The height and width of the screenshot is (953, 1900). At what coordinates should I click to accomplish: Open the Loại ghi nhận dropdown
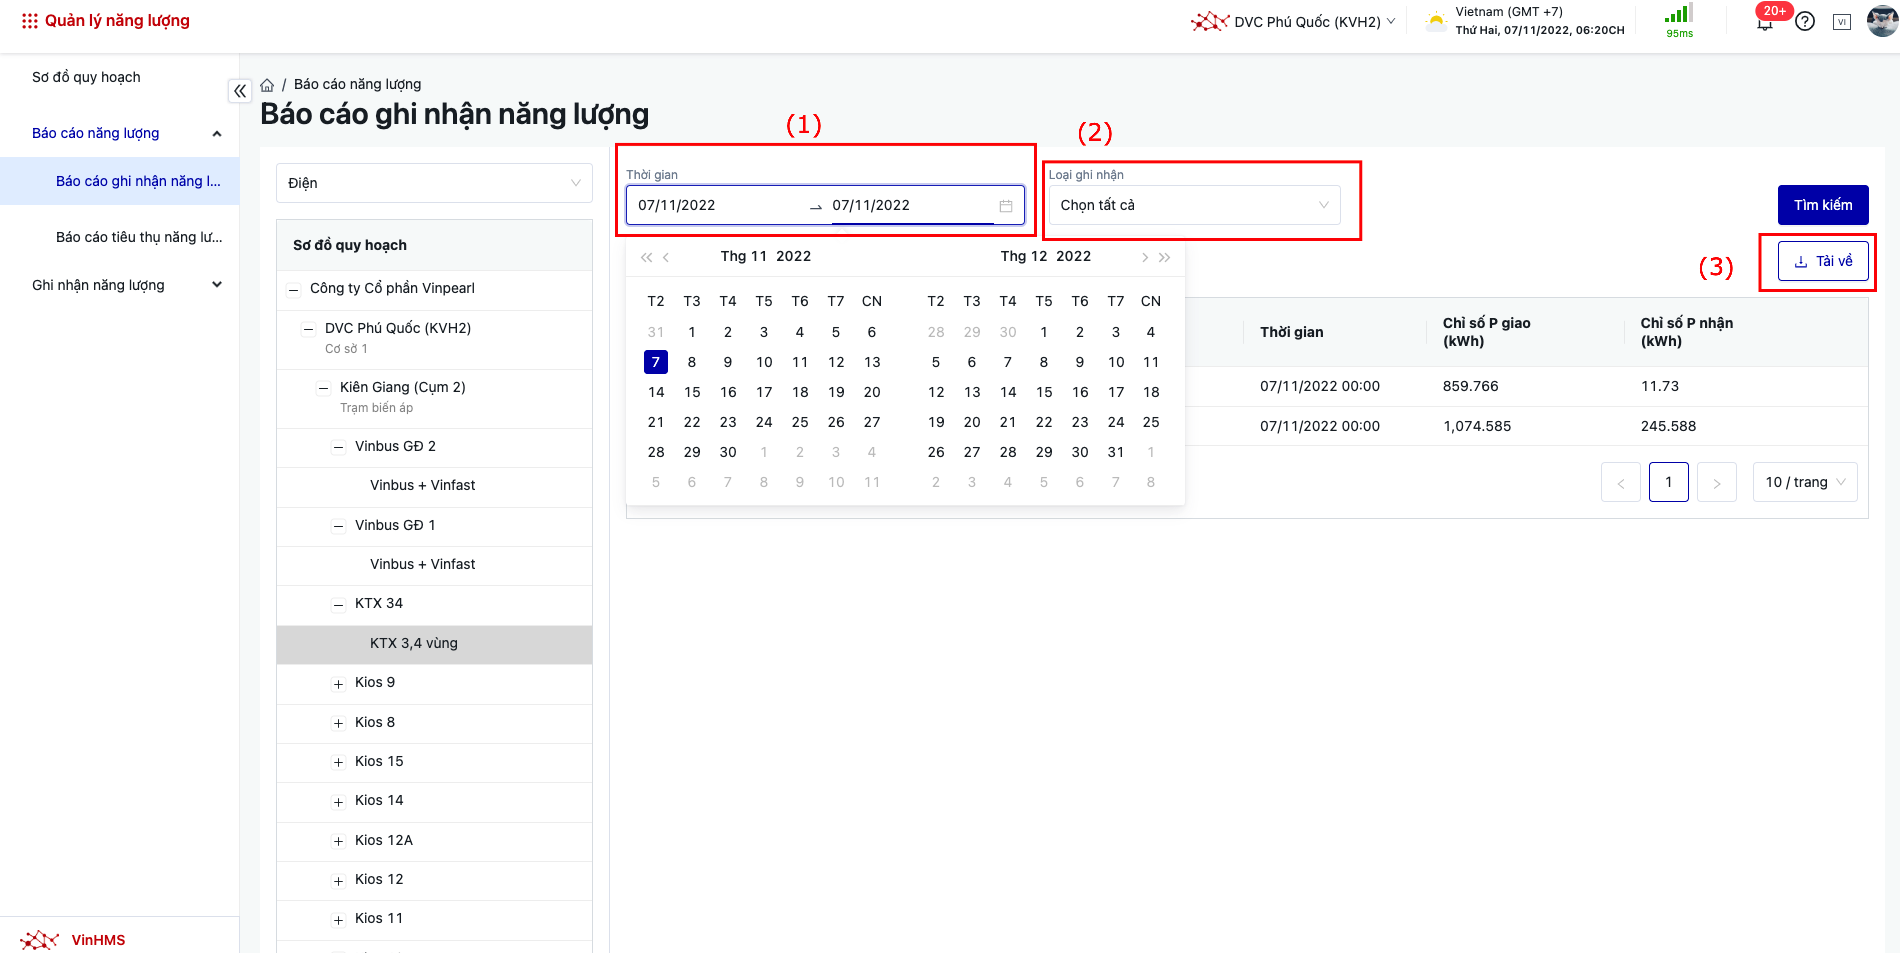(x=1194, y=205)
